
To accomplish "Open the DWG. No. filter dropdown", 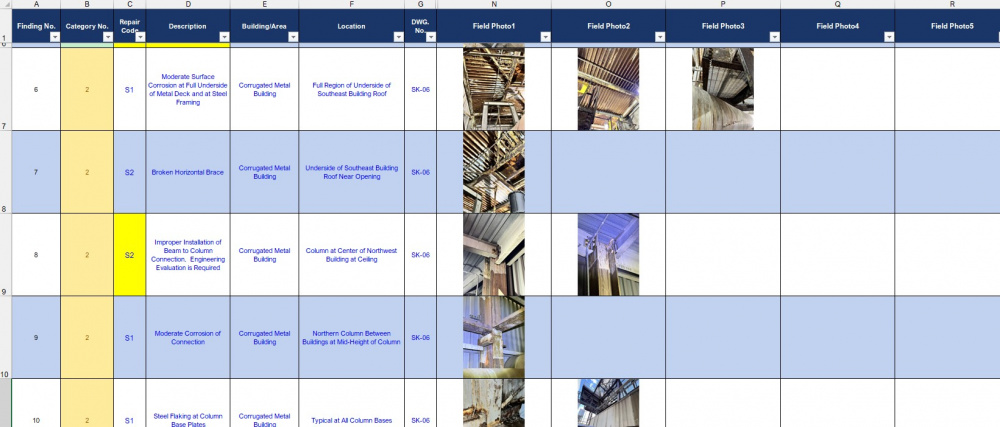I will (431, 38).
